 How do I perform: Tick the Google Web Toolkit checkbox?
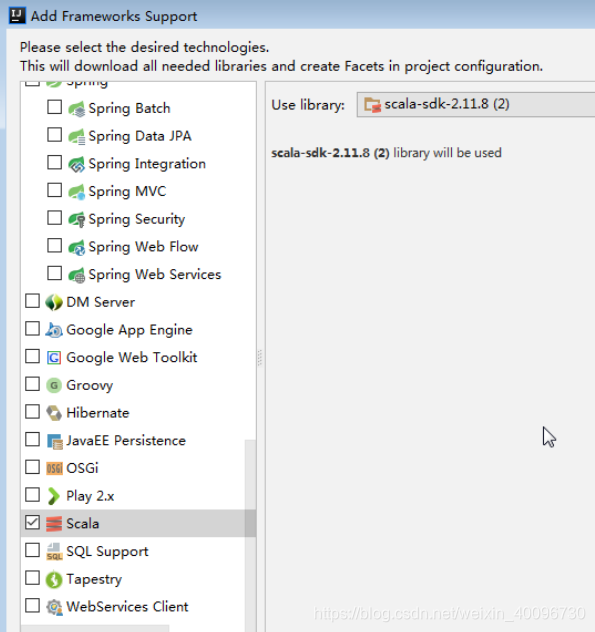[32, 357]
